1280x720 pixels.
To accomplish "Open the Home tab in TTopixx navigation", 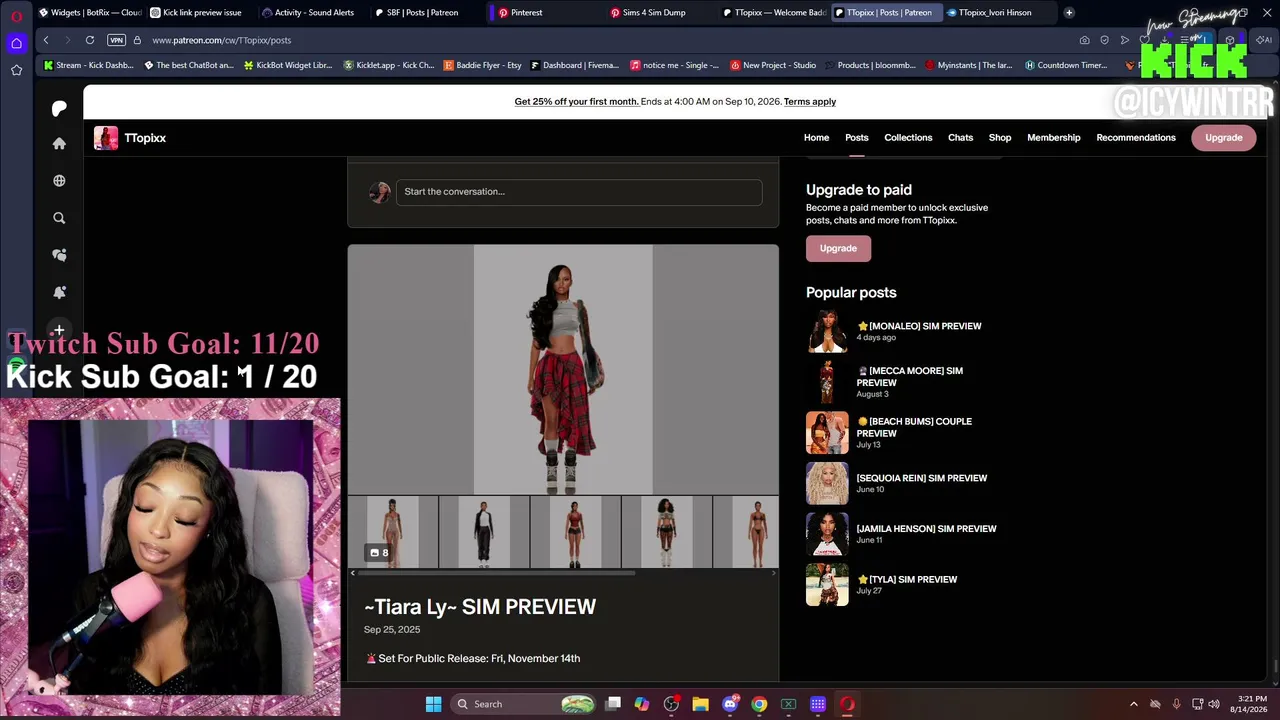I will pos(816,138).
